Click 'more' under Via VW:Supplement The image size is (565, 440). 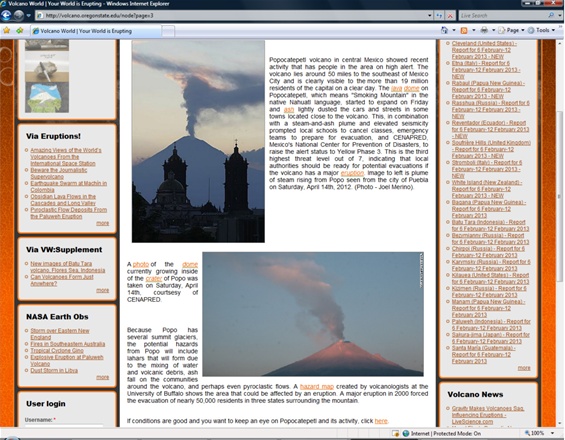click(x=103, y=290)
